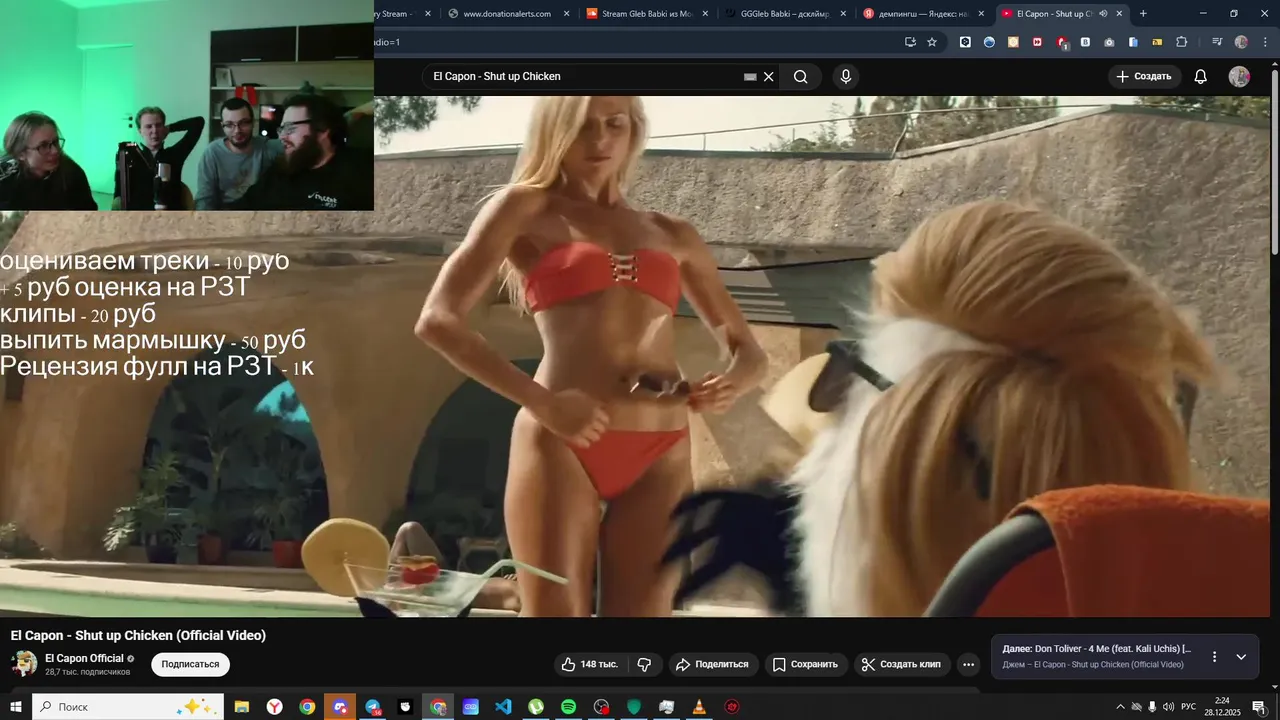
Task: Click the taskbar Поиск search box
Action: [128, 707]
